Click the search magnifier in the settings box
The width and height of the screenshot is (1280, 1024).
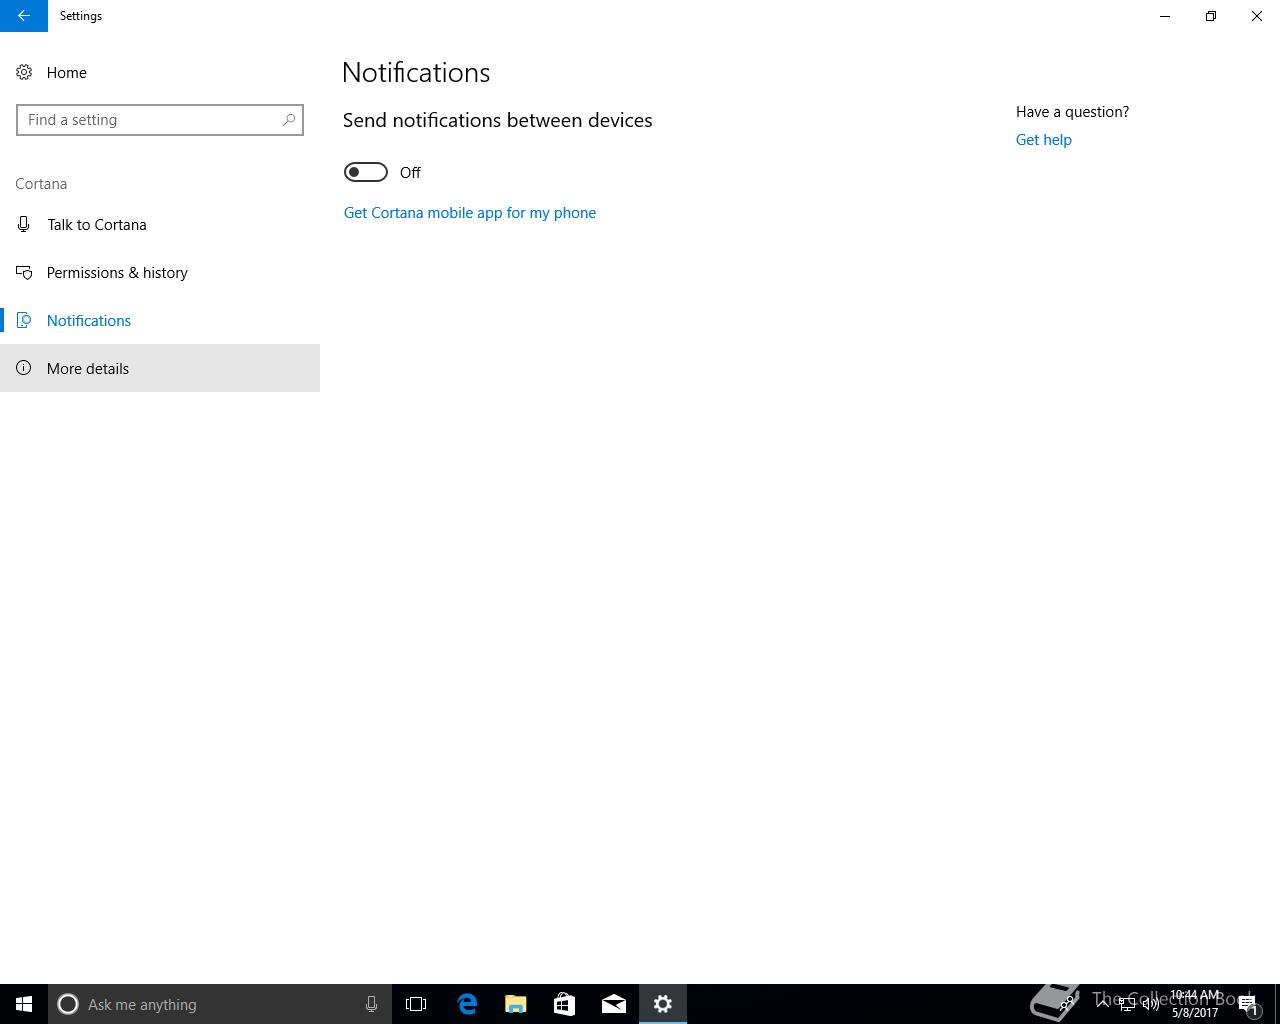tap(289, 120)
